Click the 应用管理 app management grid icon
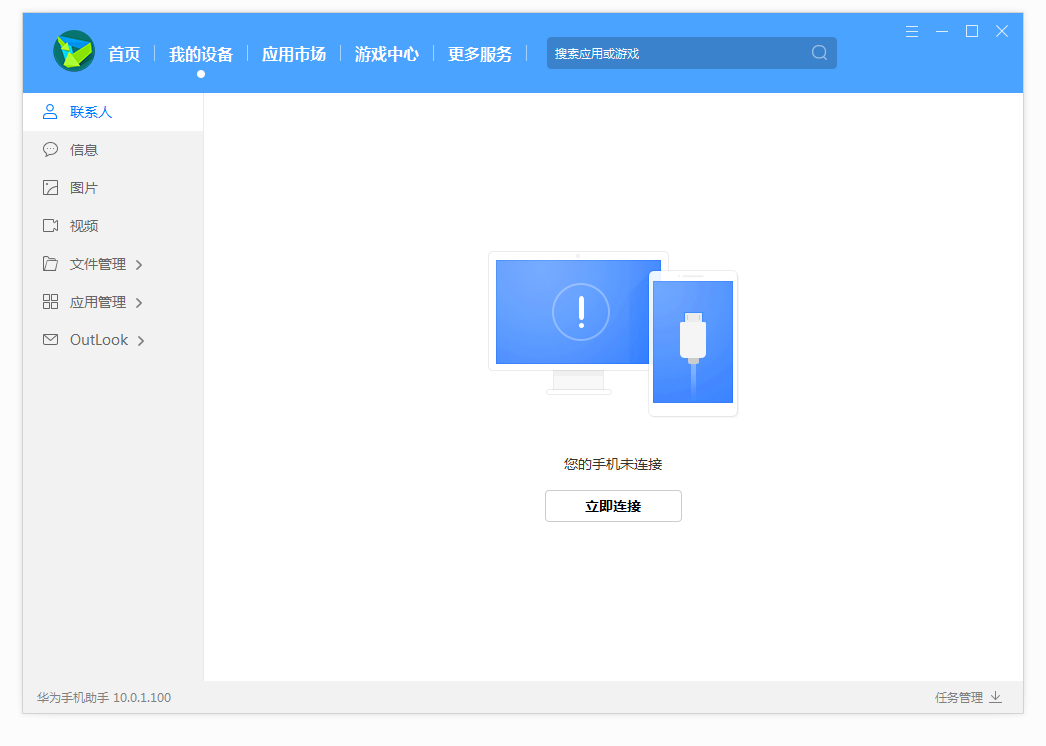This screenshot has height=746, width=1046. click(x=50, y=301)
